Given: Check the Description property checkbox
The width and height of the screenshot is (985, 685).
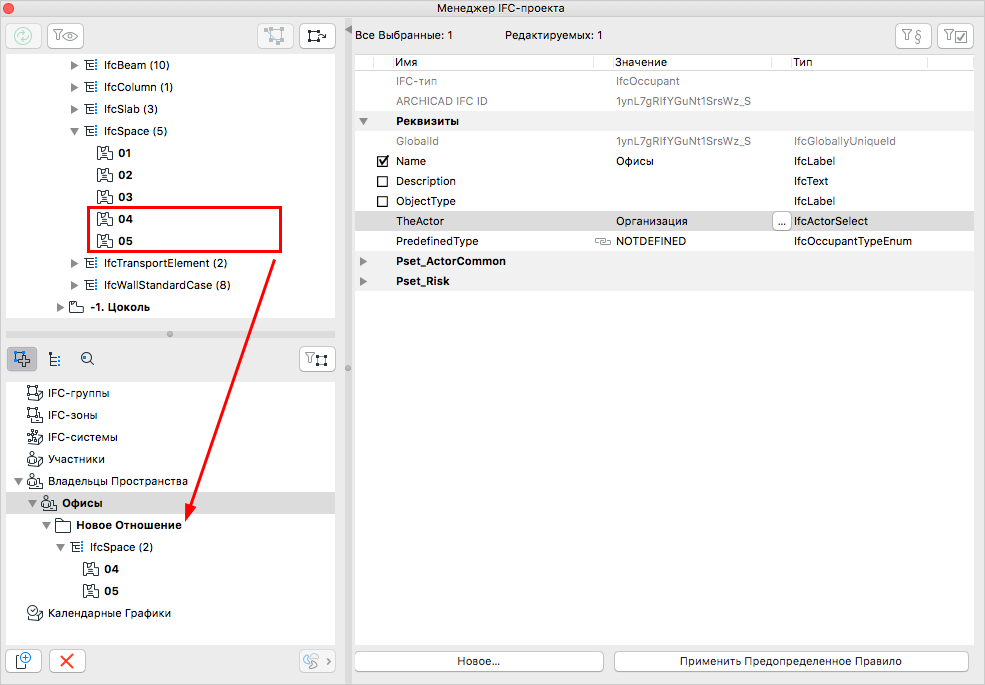Looking at the screenshot, I should coord(383,182).
